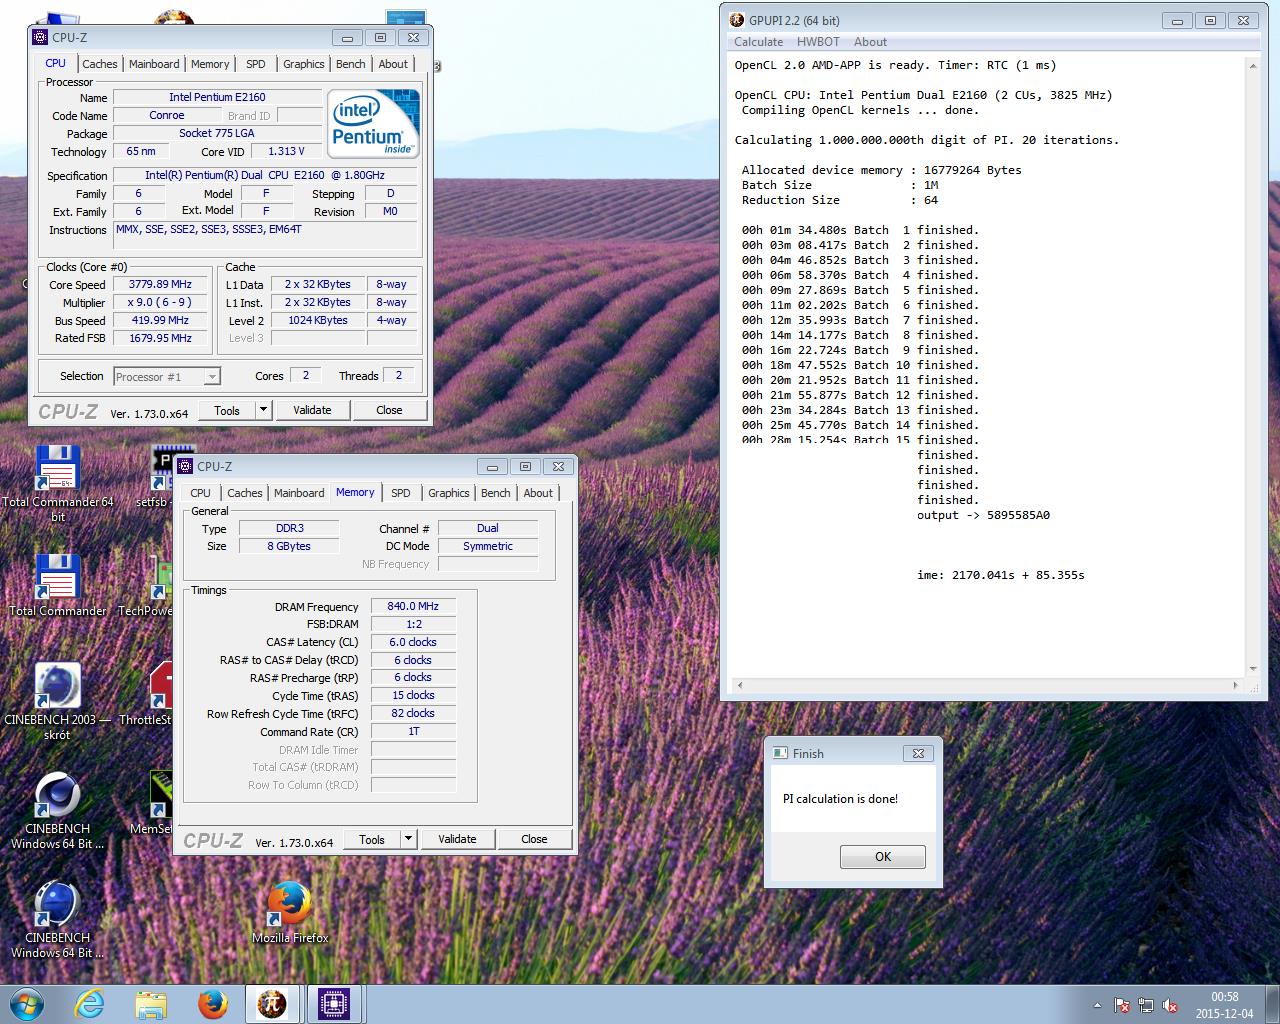Click OK in Finish dialog
This screenshot has height=1024, width=1280.
pyautogui.click(x=882, y=857)
